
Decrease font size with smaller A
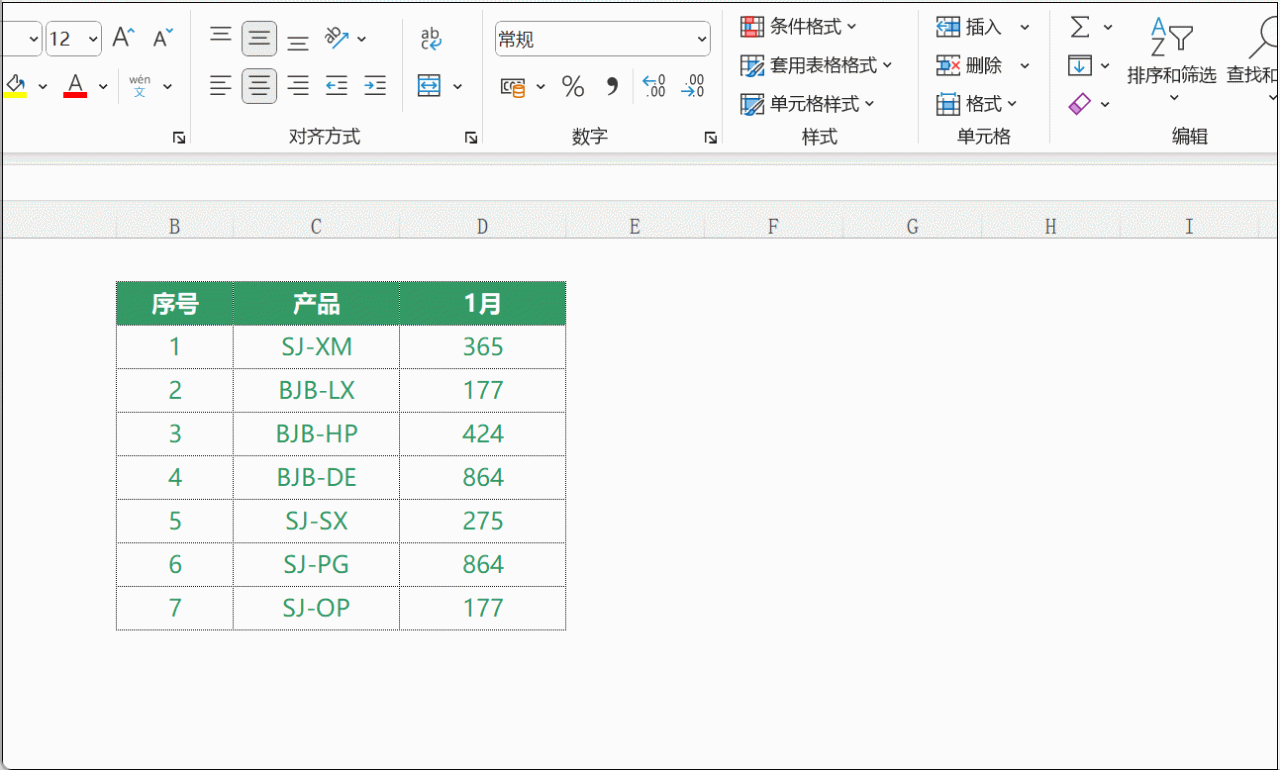coord(163,38)
